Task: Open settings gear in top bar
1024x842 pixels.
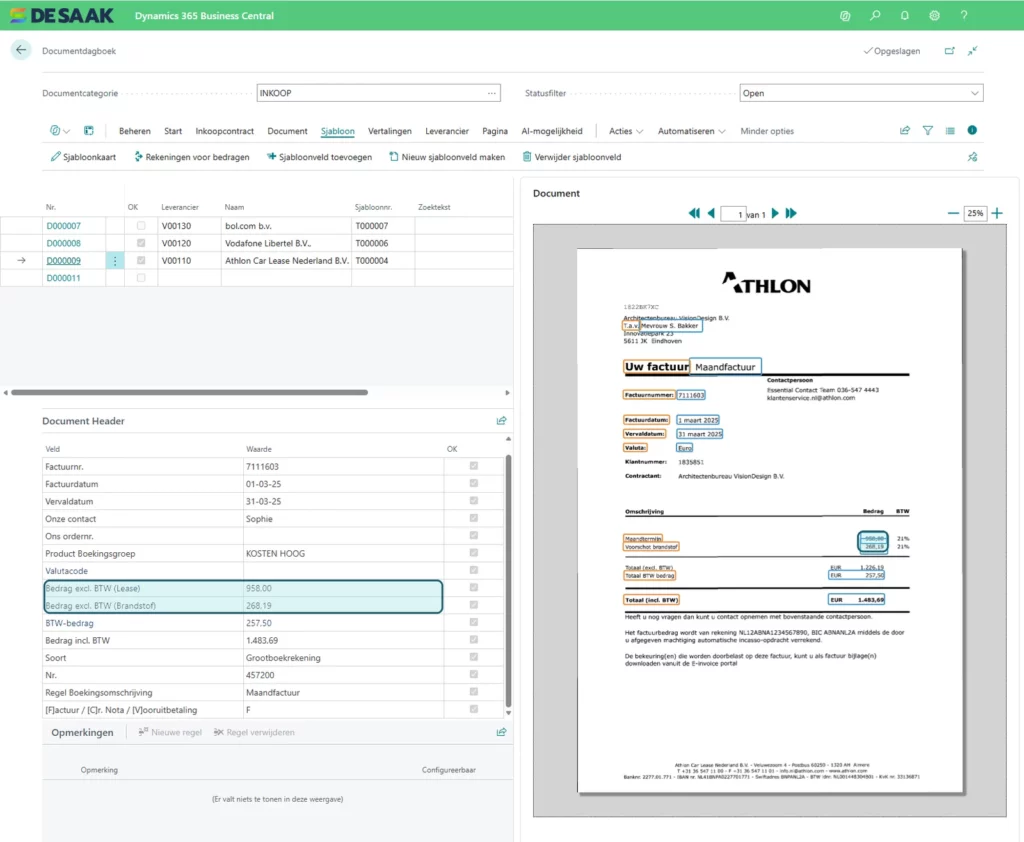Action: click(x=935, y=16)
